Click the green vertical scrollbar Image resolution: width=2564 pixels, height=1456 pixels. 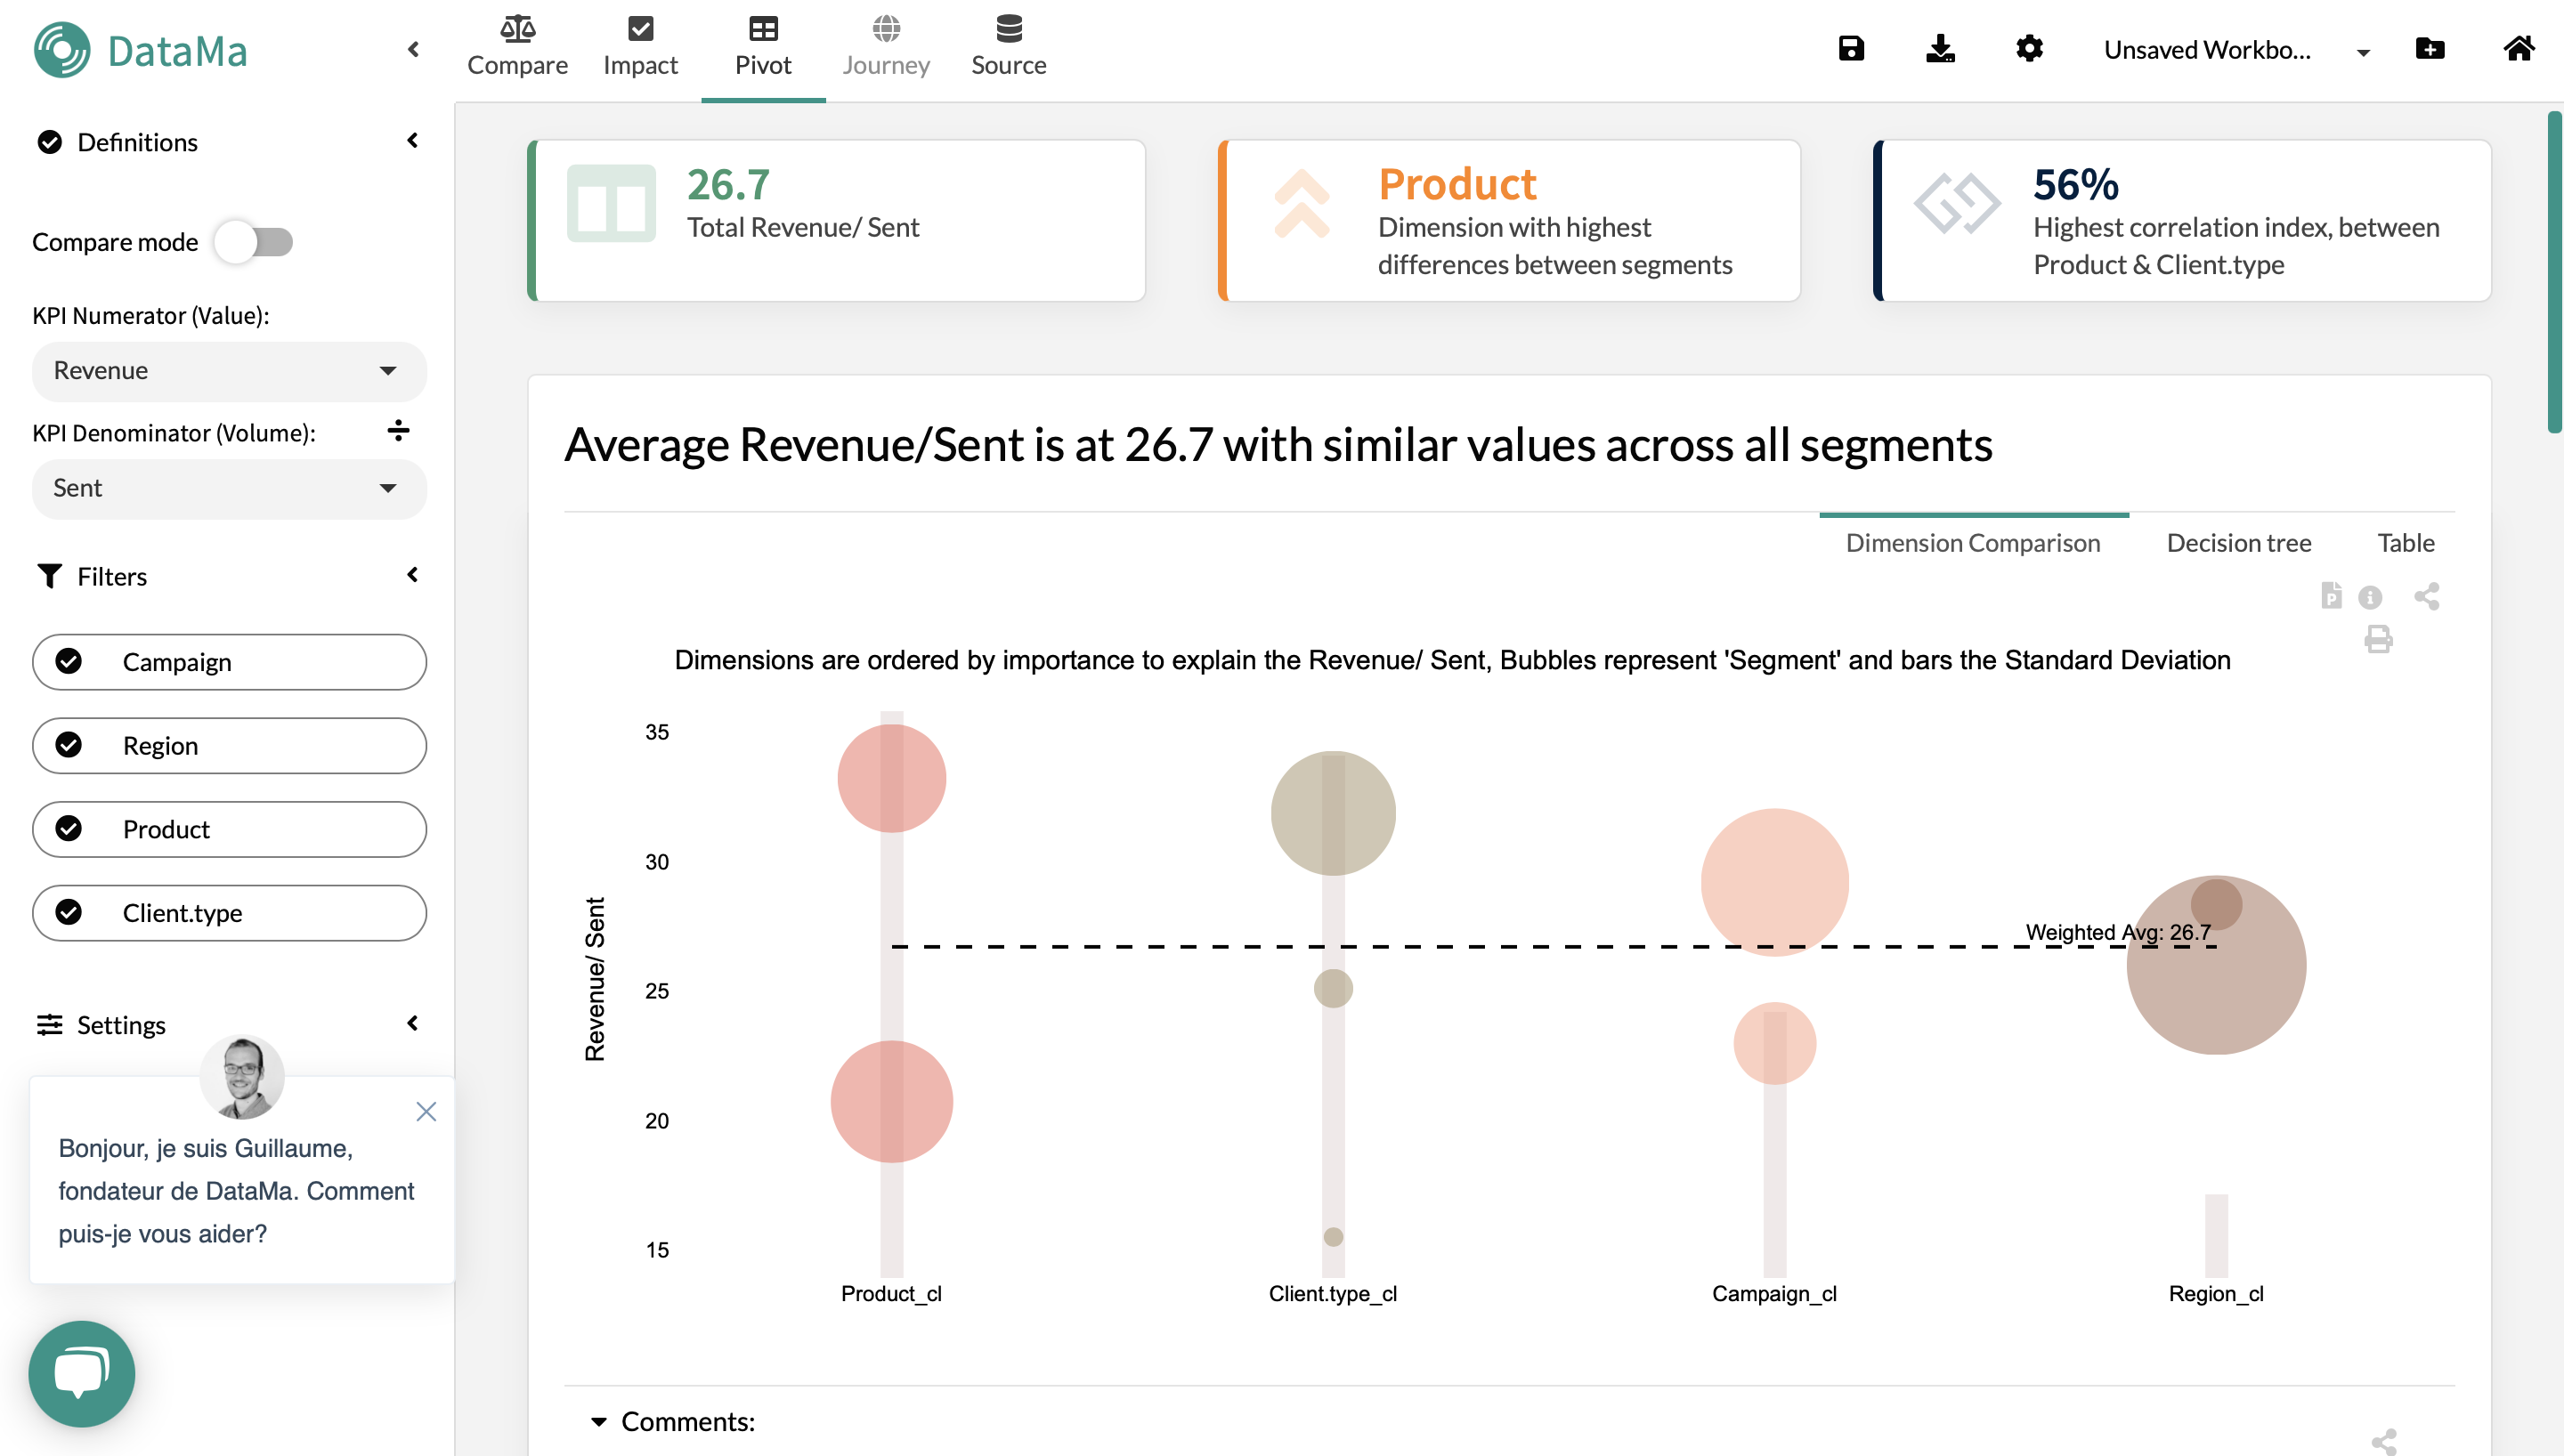2555,272
